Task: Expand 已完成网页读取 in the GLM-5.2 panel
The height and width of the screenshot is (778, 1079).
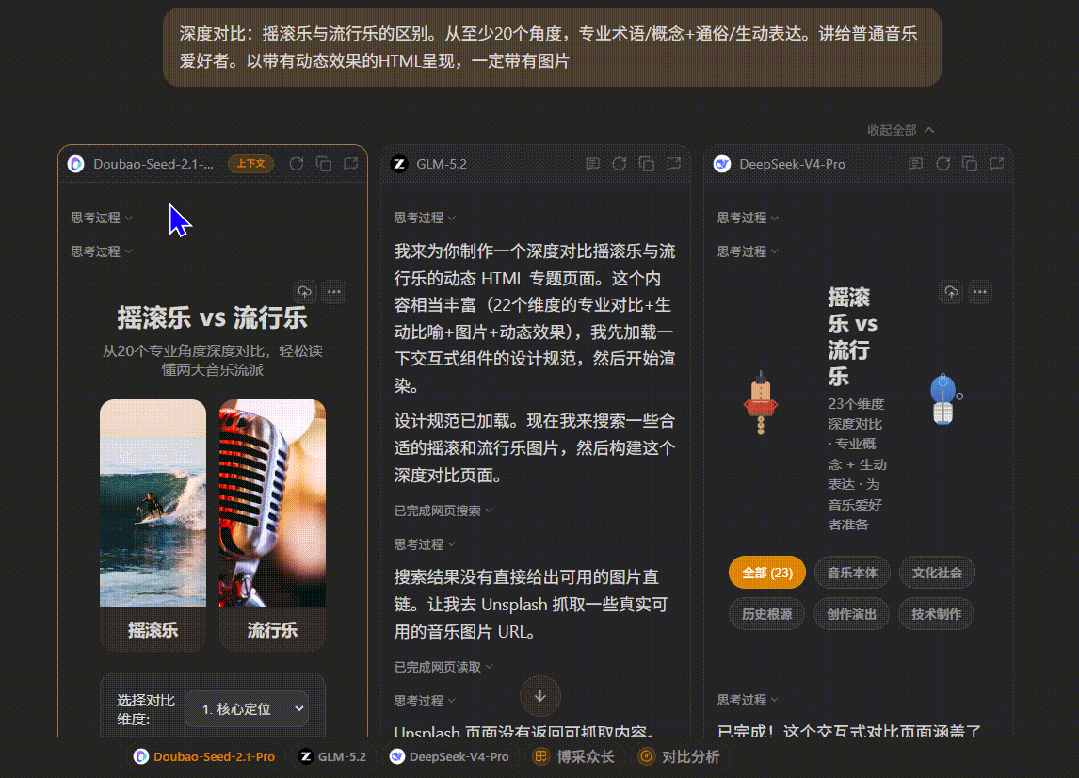Action: (443, 667)
